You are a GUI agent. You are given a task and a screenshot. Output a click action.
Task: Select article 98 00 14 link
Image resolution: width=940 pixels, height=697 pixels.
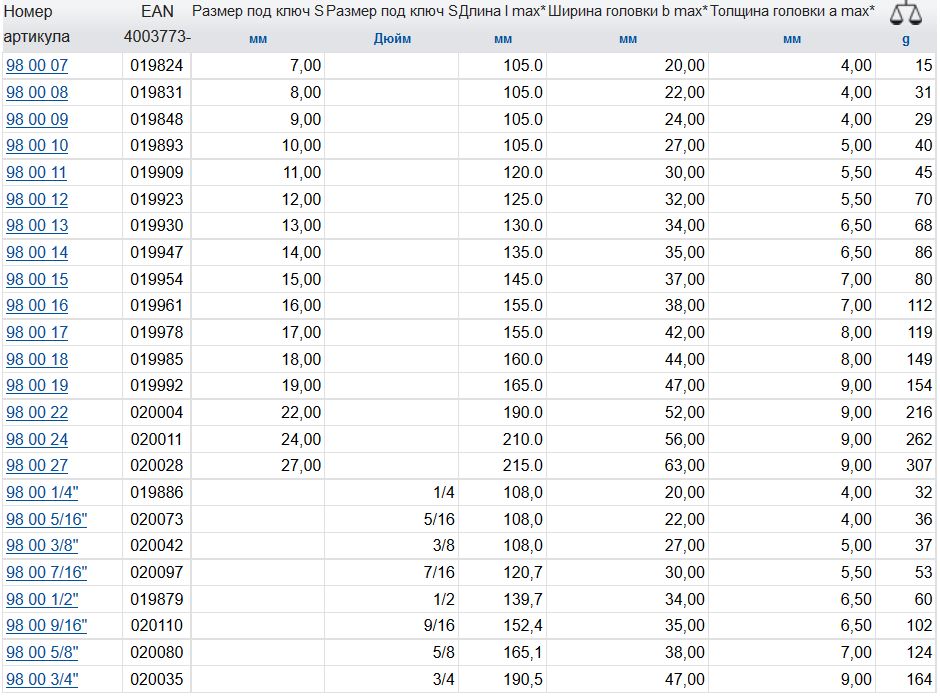click(x=37, y=253)
